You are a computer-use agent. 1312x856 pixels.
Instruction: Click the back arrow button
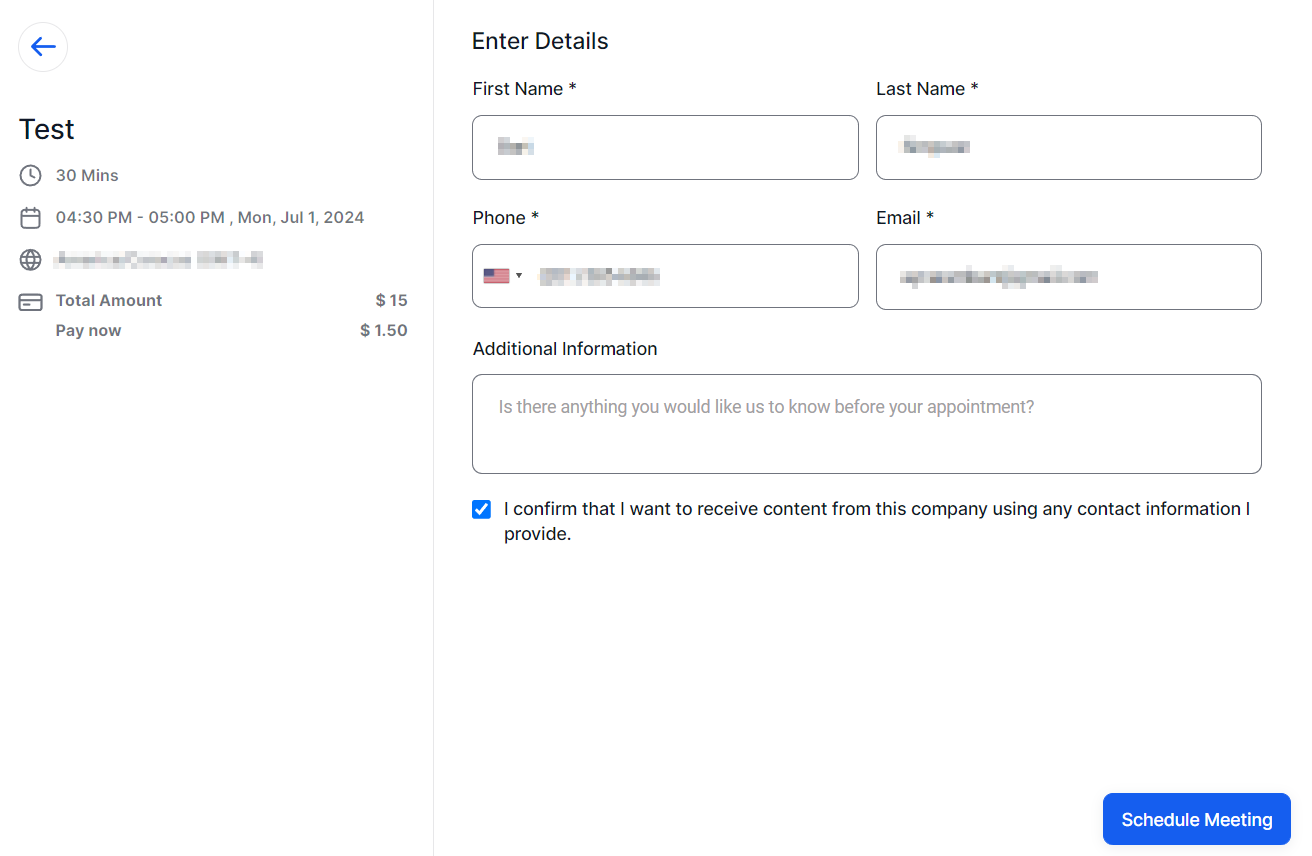pyautogui.click(x=43, y=47)
